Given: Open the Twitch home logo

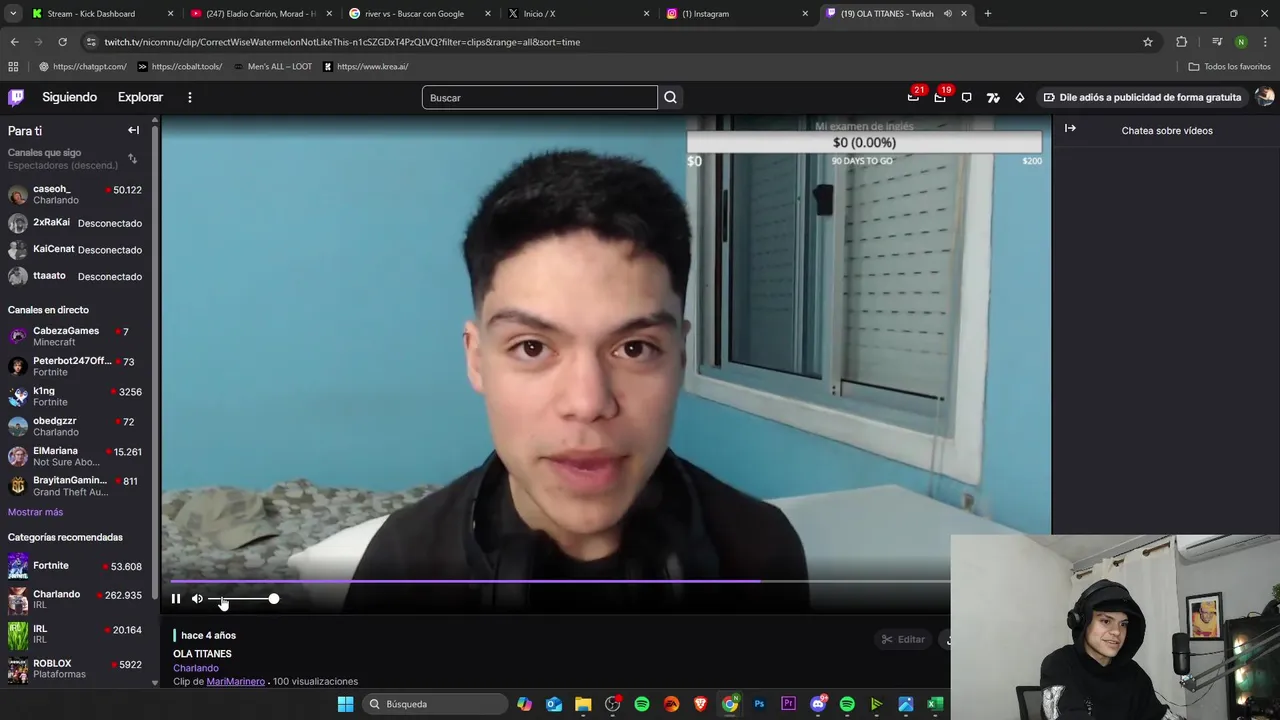Looking at the screenshot, I should [x=16, y=97].
